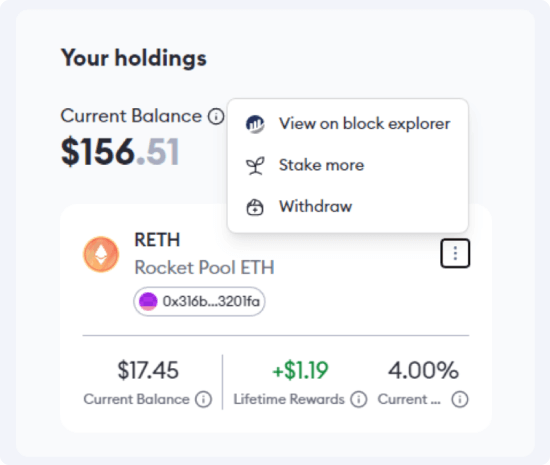Click the $156.51 total balance
The image size is (550, 465).
[x=120, y=152]
